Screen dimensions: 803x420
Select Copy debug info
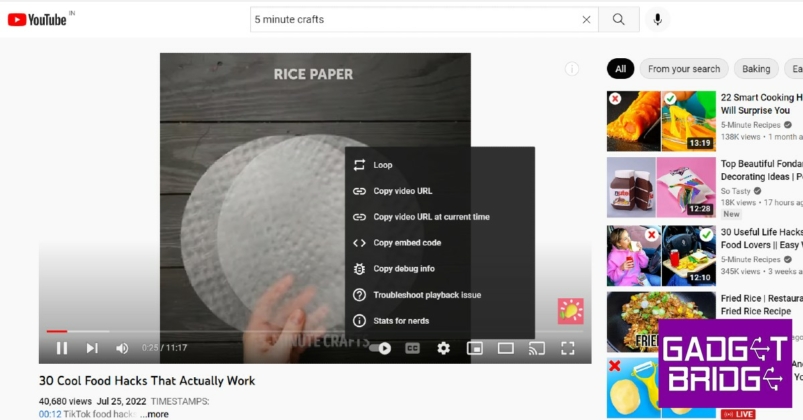click(x=440, y=268)
